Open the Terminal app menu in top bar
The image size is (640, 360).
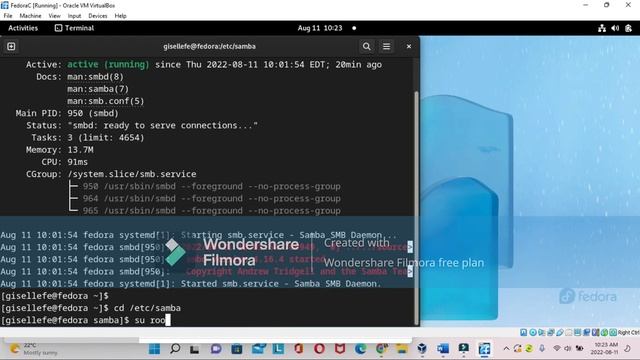(x=74, y=28)
